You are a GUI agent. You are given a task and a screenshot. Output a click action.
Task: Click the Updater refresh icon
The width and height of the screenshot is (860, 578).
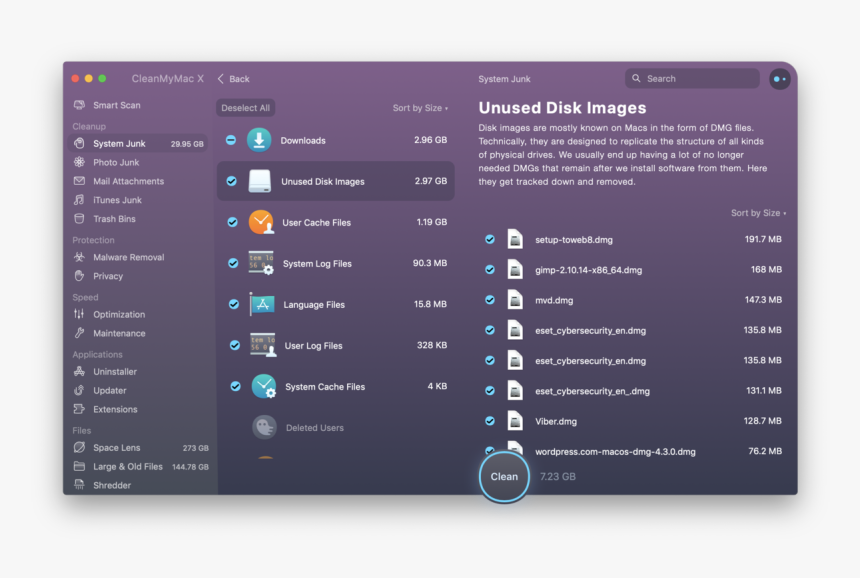80,390
